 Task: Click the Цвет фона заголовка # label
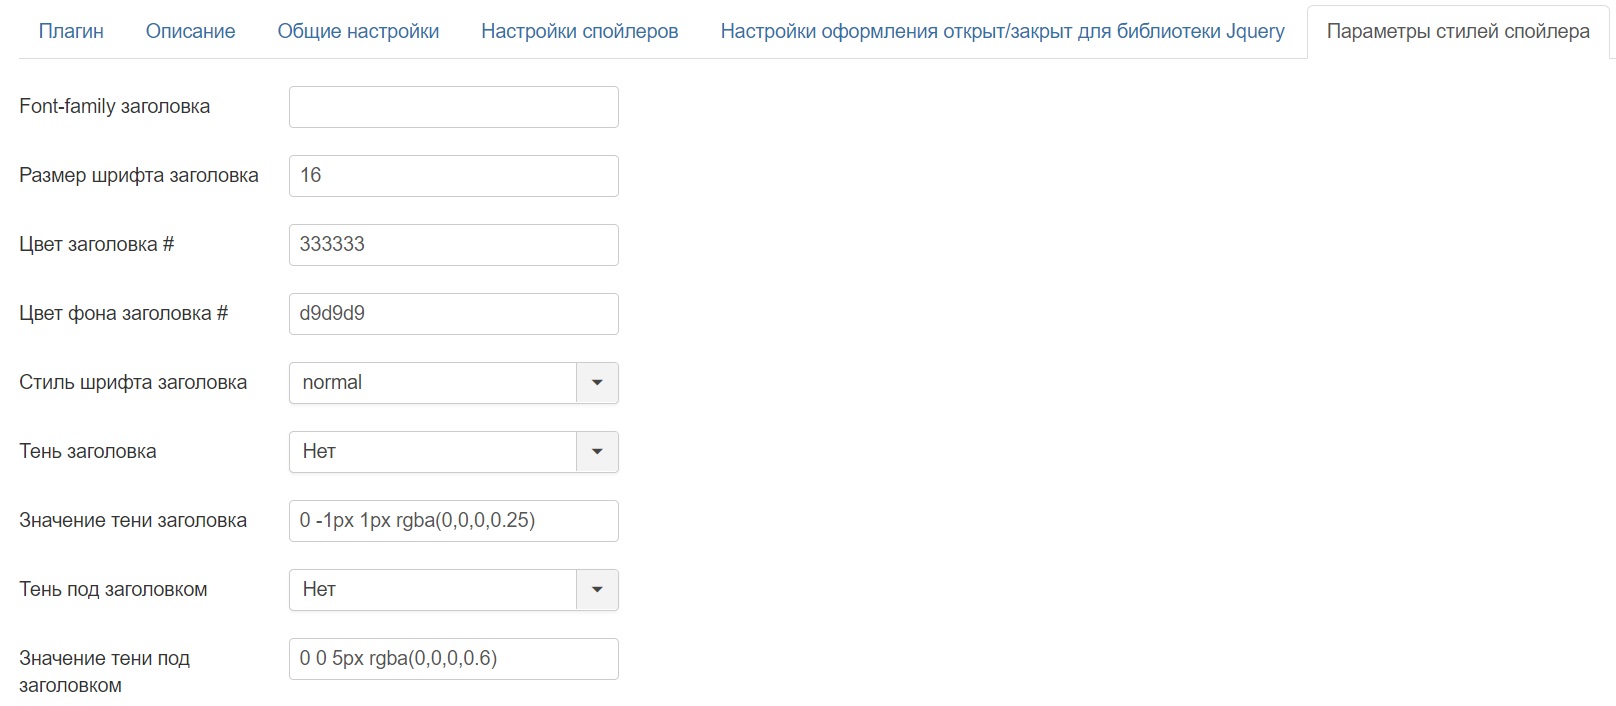[x=124, y=313]
